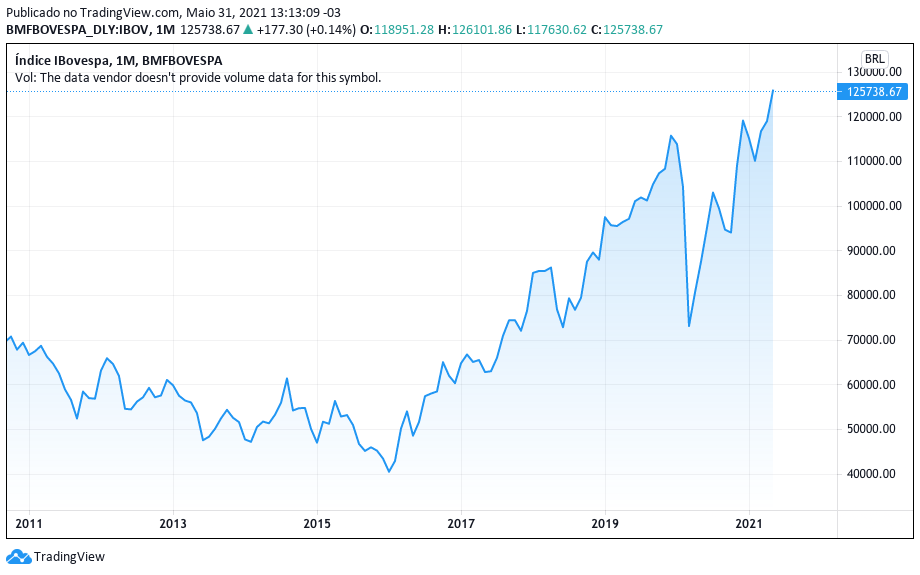Image resolution: width=920 pixels, height=575 pixels.
Task: Click the TradingView cloud logo icon
Action: coord(18,556)
